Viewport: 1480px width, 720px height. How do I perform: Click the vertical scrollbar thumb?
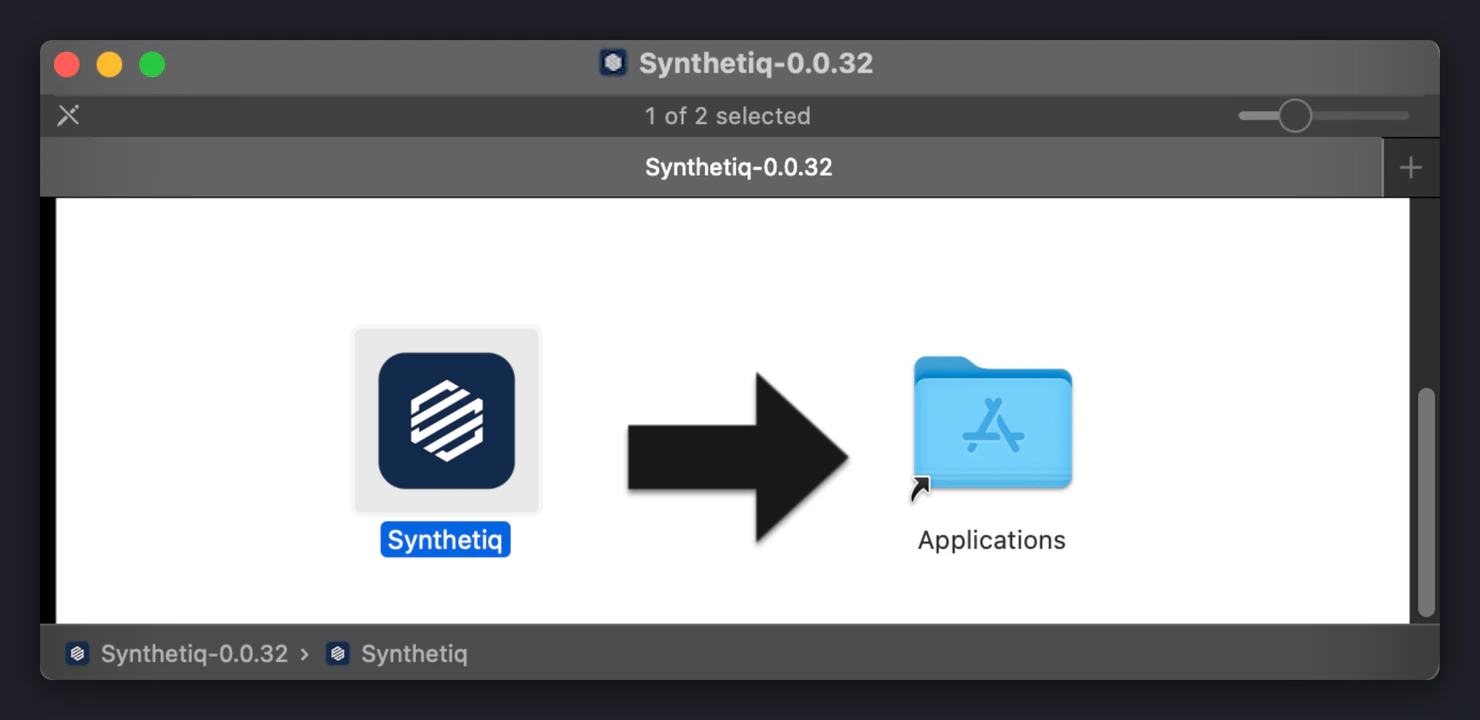[x=1426, y=502]
